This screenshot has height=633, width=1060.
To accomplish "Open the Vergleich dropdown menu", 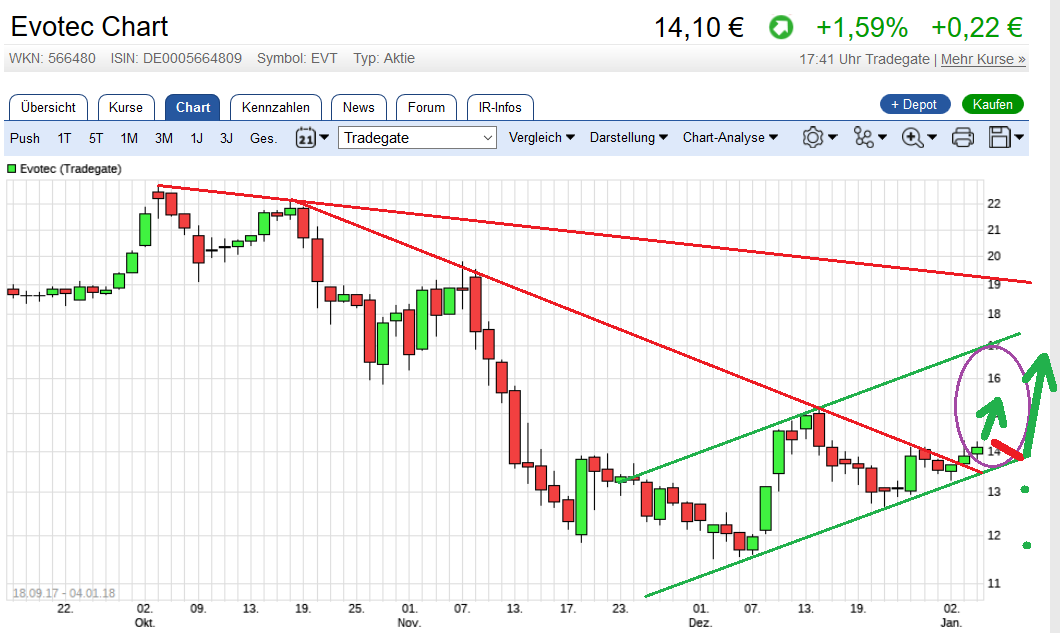I will point(541,137).
